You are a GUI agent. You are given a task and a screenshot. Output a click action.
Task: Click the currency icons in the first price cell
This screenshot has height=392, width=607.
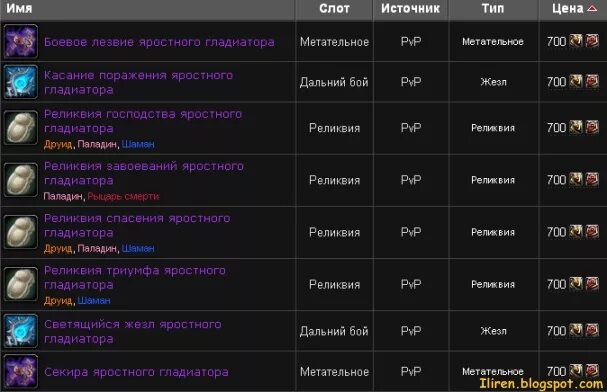[584, 41]
